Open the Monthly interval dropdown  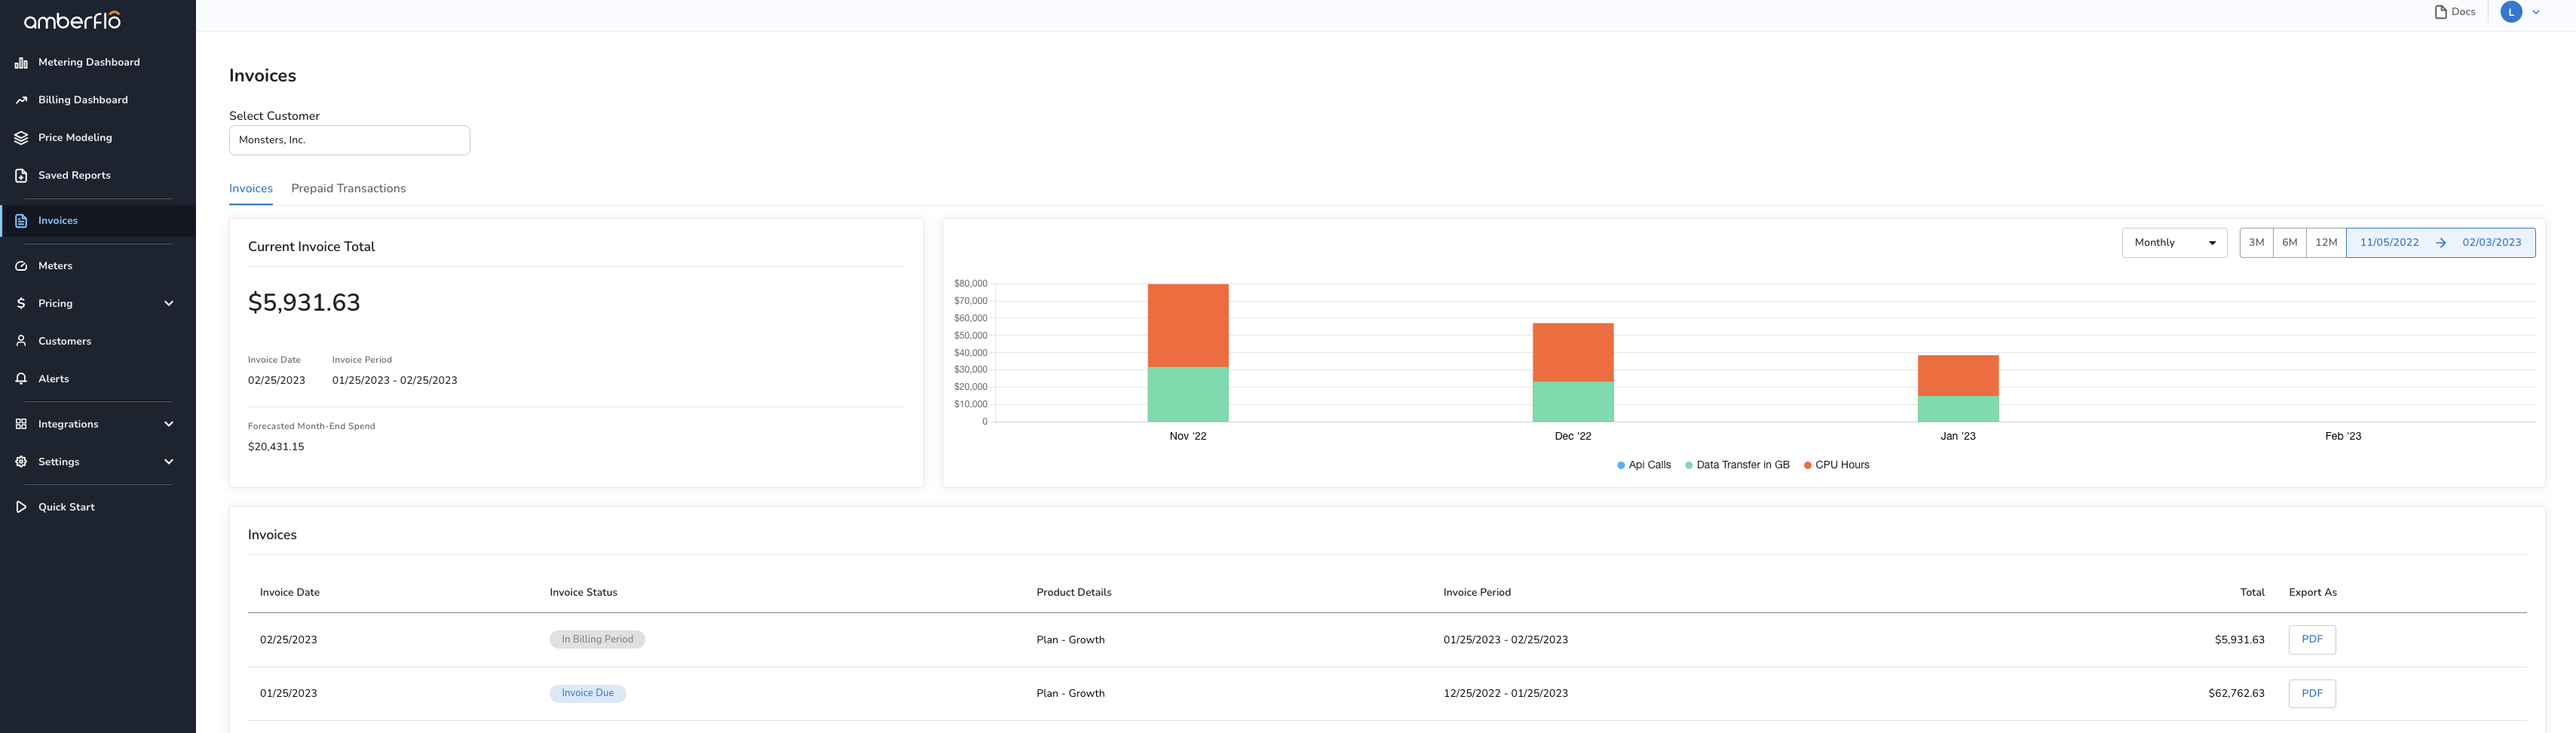point(2174,243)
